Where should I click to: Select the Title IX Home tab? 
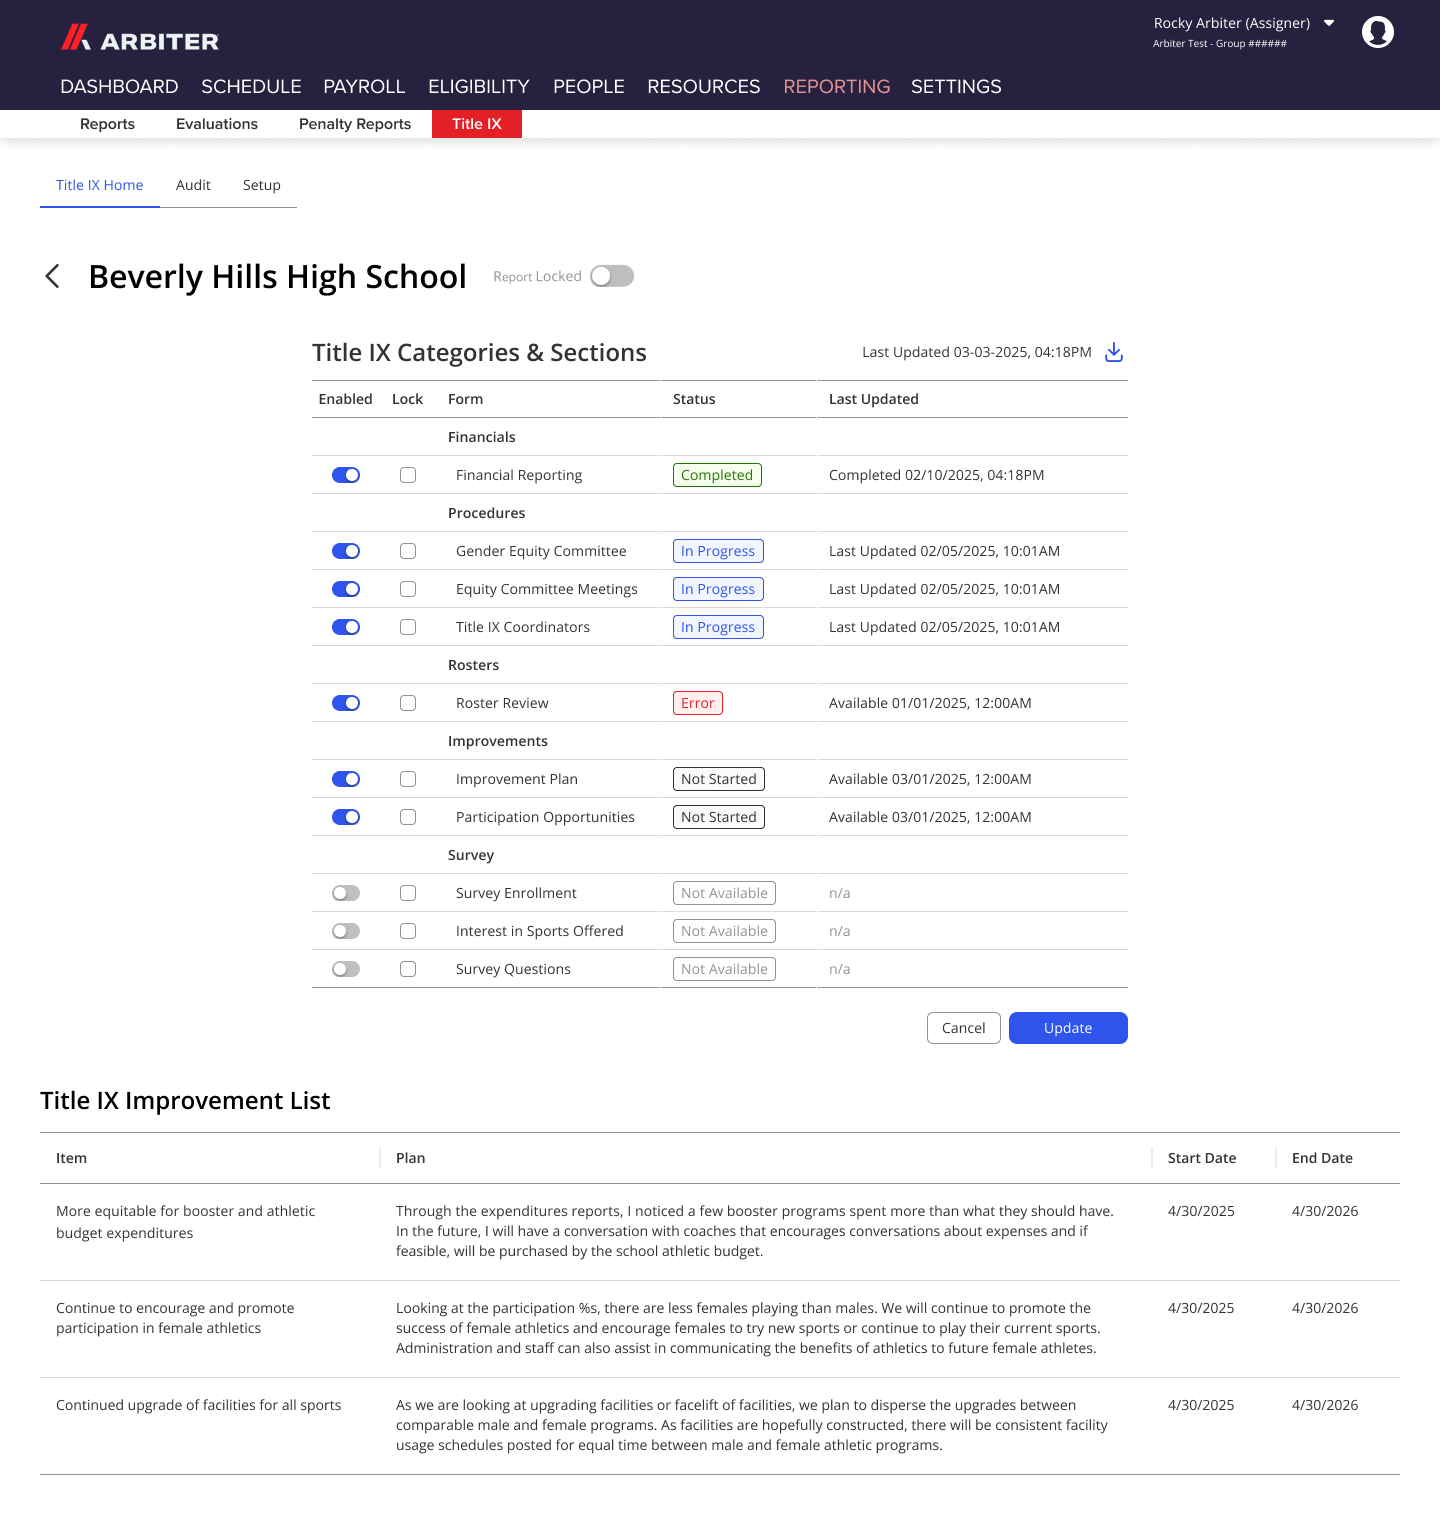click(x=99, y=185)
